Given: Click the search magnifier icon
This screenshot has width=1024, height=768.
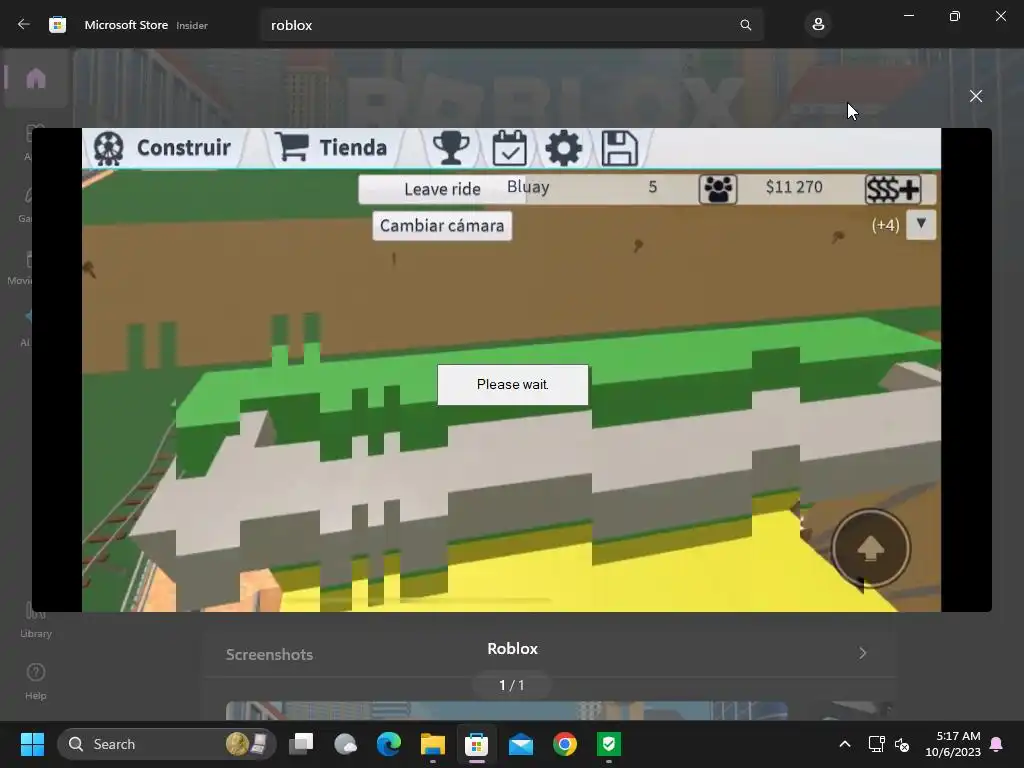Looking at the screenshot, I should click(x=745, y=25).
